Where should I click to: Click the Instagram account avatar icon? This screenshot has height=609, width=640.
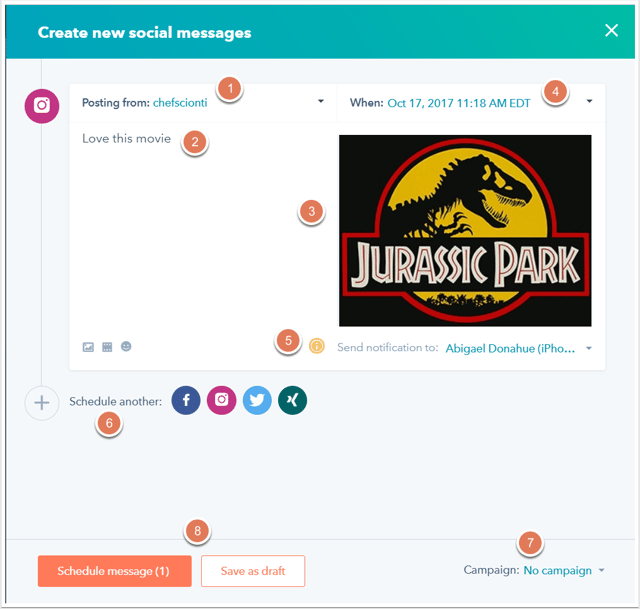pos(42,106)
